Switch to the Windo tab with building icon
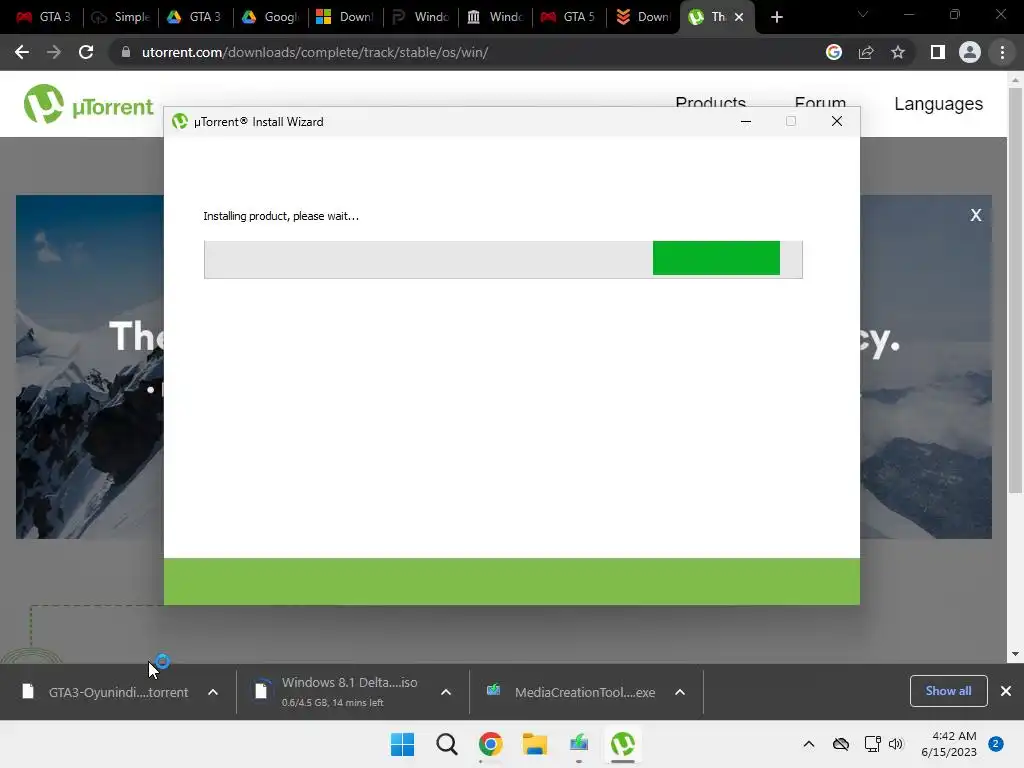The width and height of the screenshot is (1024, 768). (x=494, y=17)
